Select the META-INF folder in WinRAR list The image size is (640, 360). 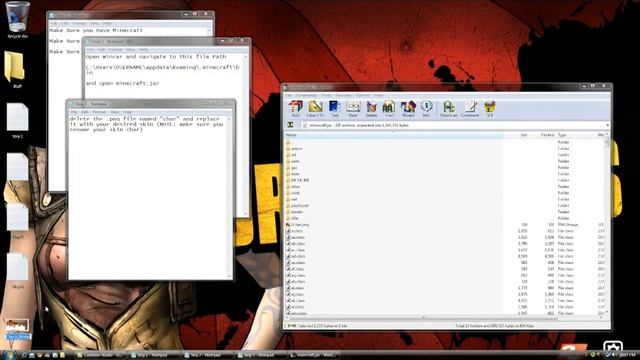click(x=444, y=180)
